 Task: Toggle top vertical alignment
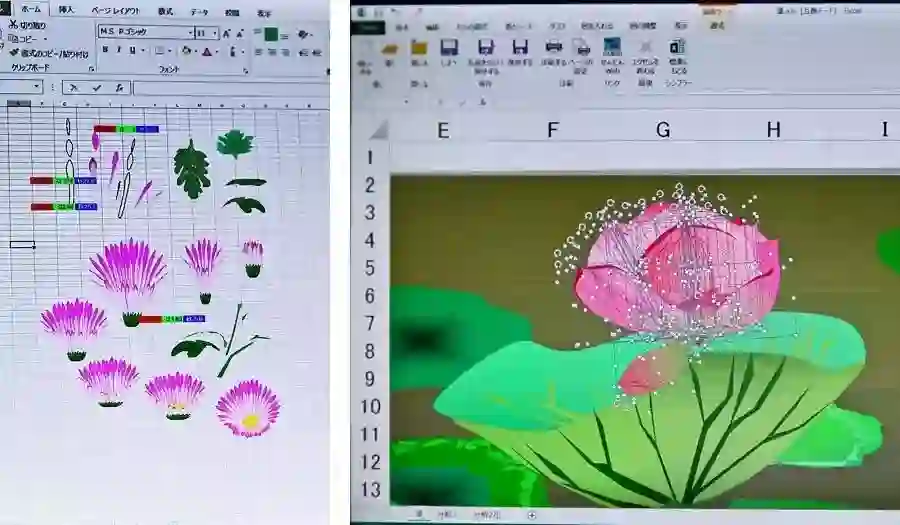pyautogui.click(x=258, y=33)
